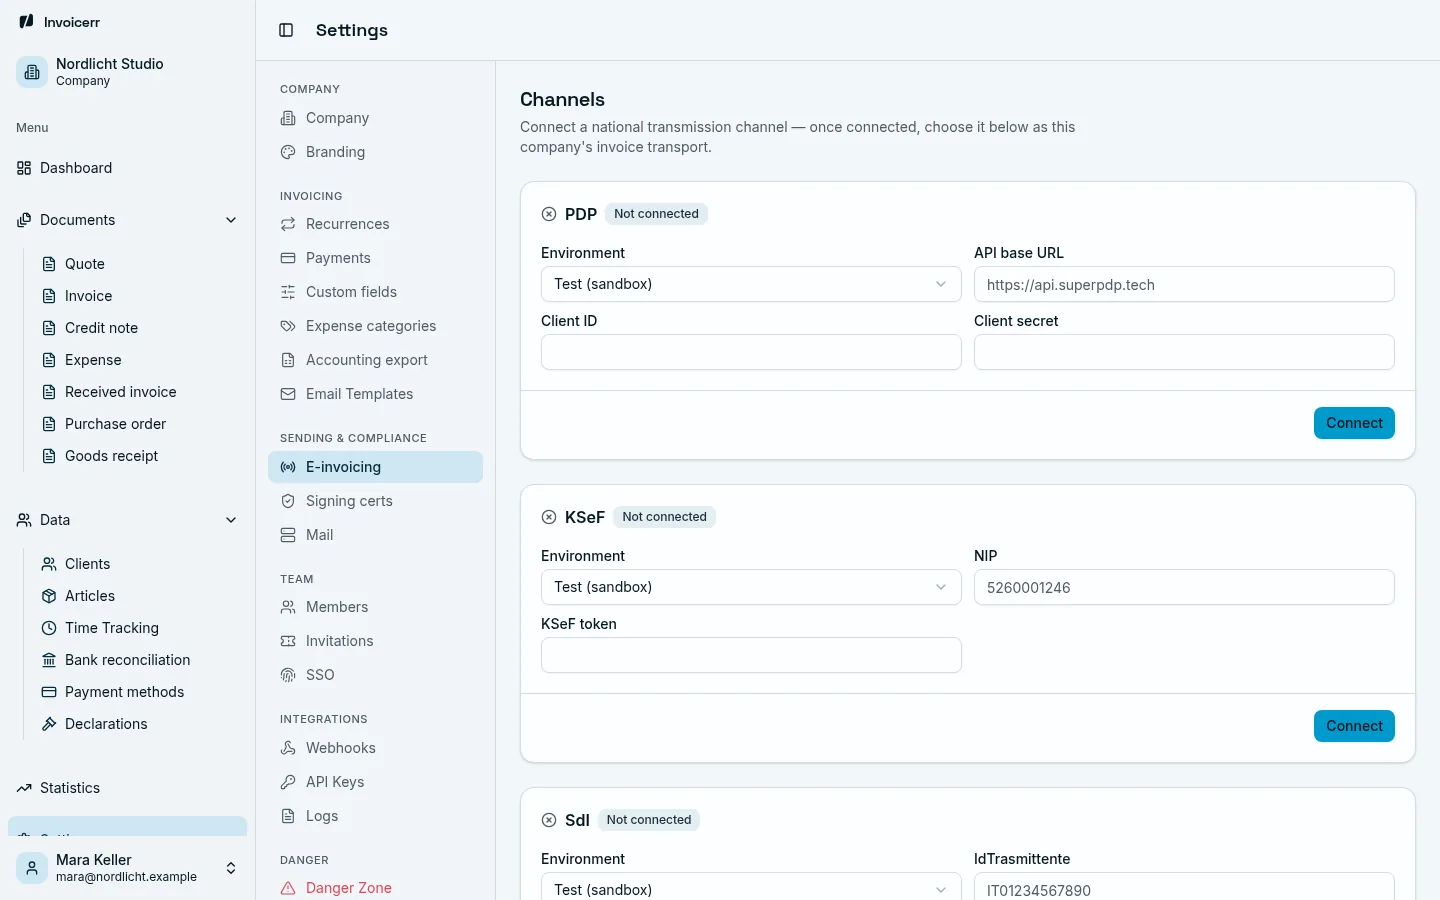Open the Members settings page

click(375, 607)
